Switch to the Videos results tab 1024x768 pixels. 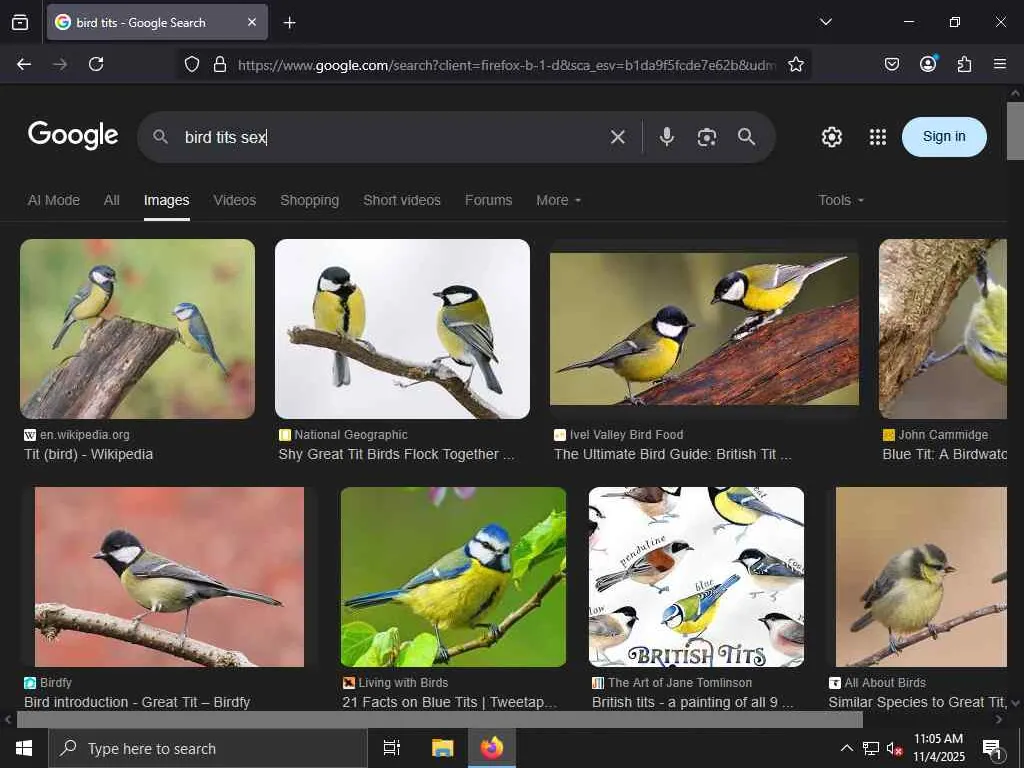(x=234, y=200)
